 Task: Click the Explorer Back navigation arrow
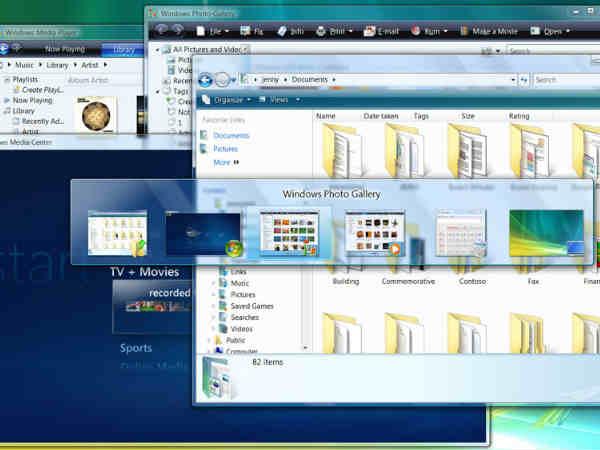[x=207, y=80]
